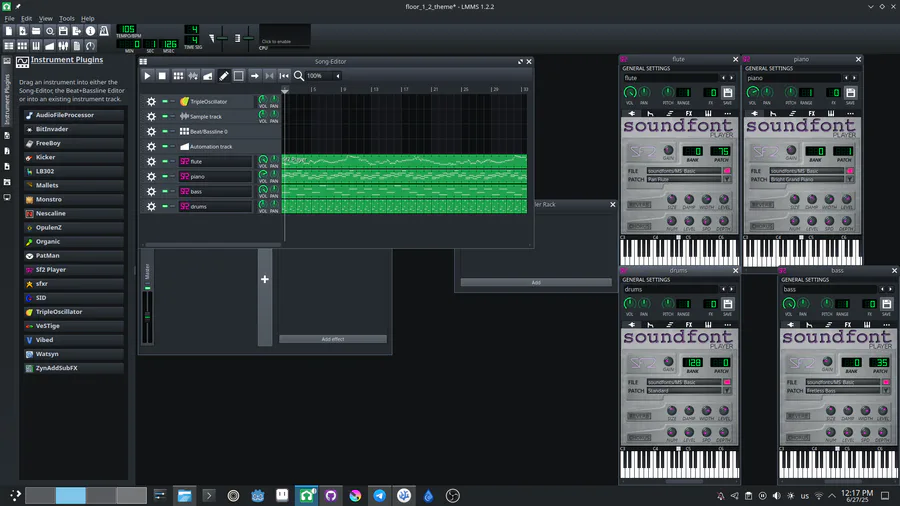Open the What's This info icon
The height and width of the screenshot is (506, 900).
pos(90,31)
